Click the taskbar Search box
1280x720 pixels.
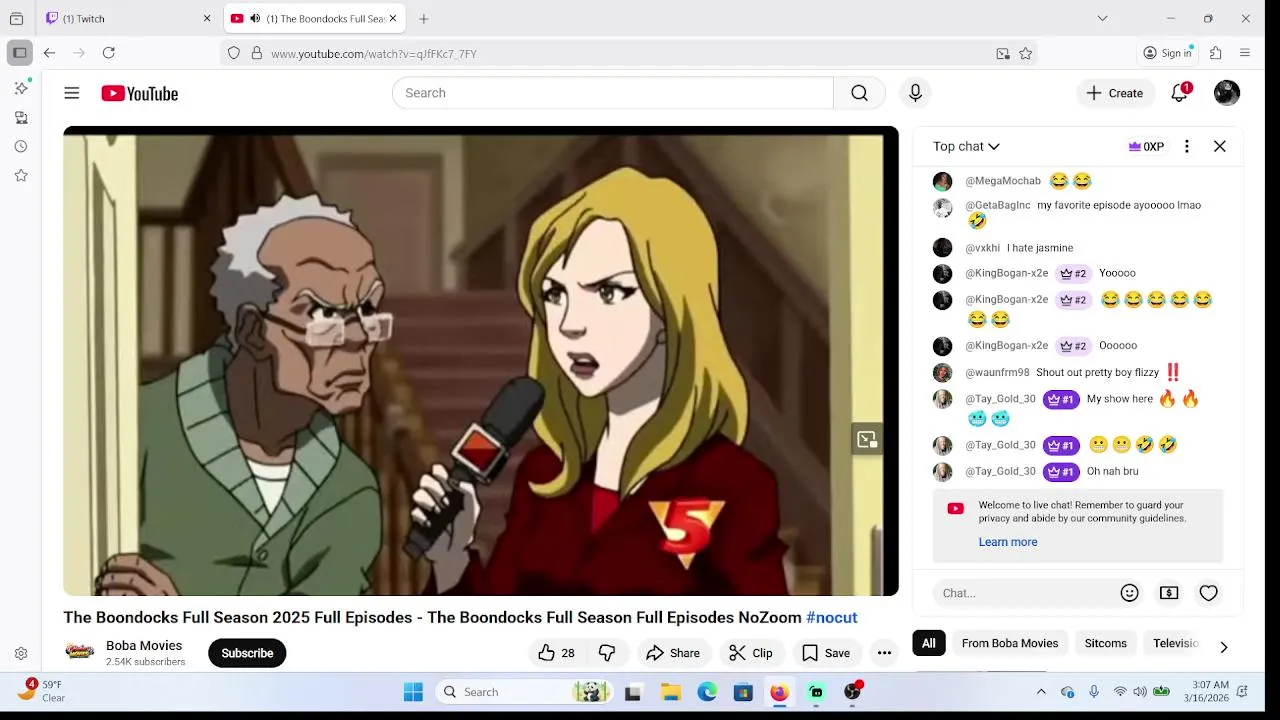click(524, 692)
